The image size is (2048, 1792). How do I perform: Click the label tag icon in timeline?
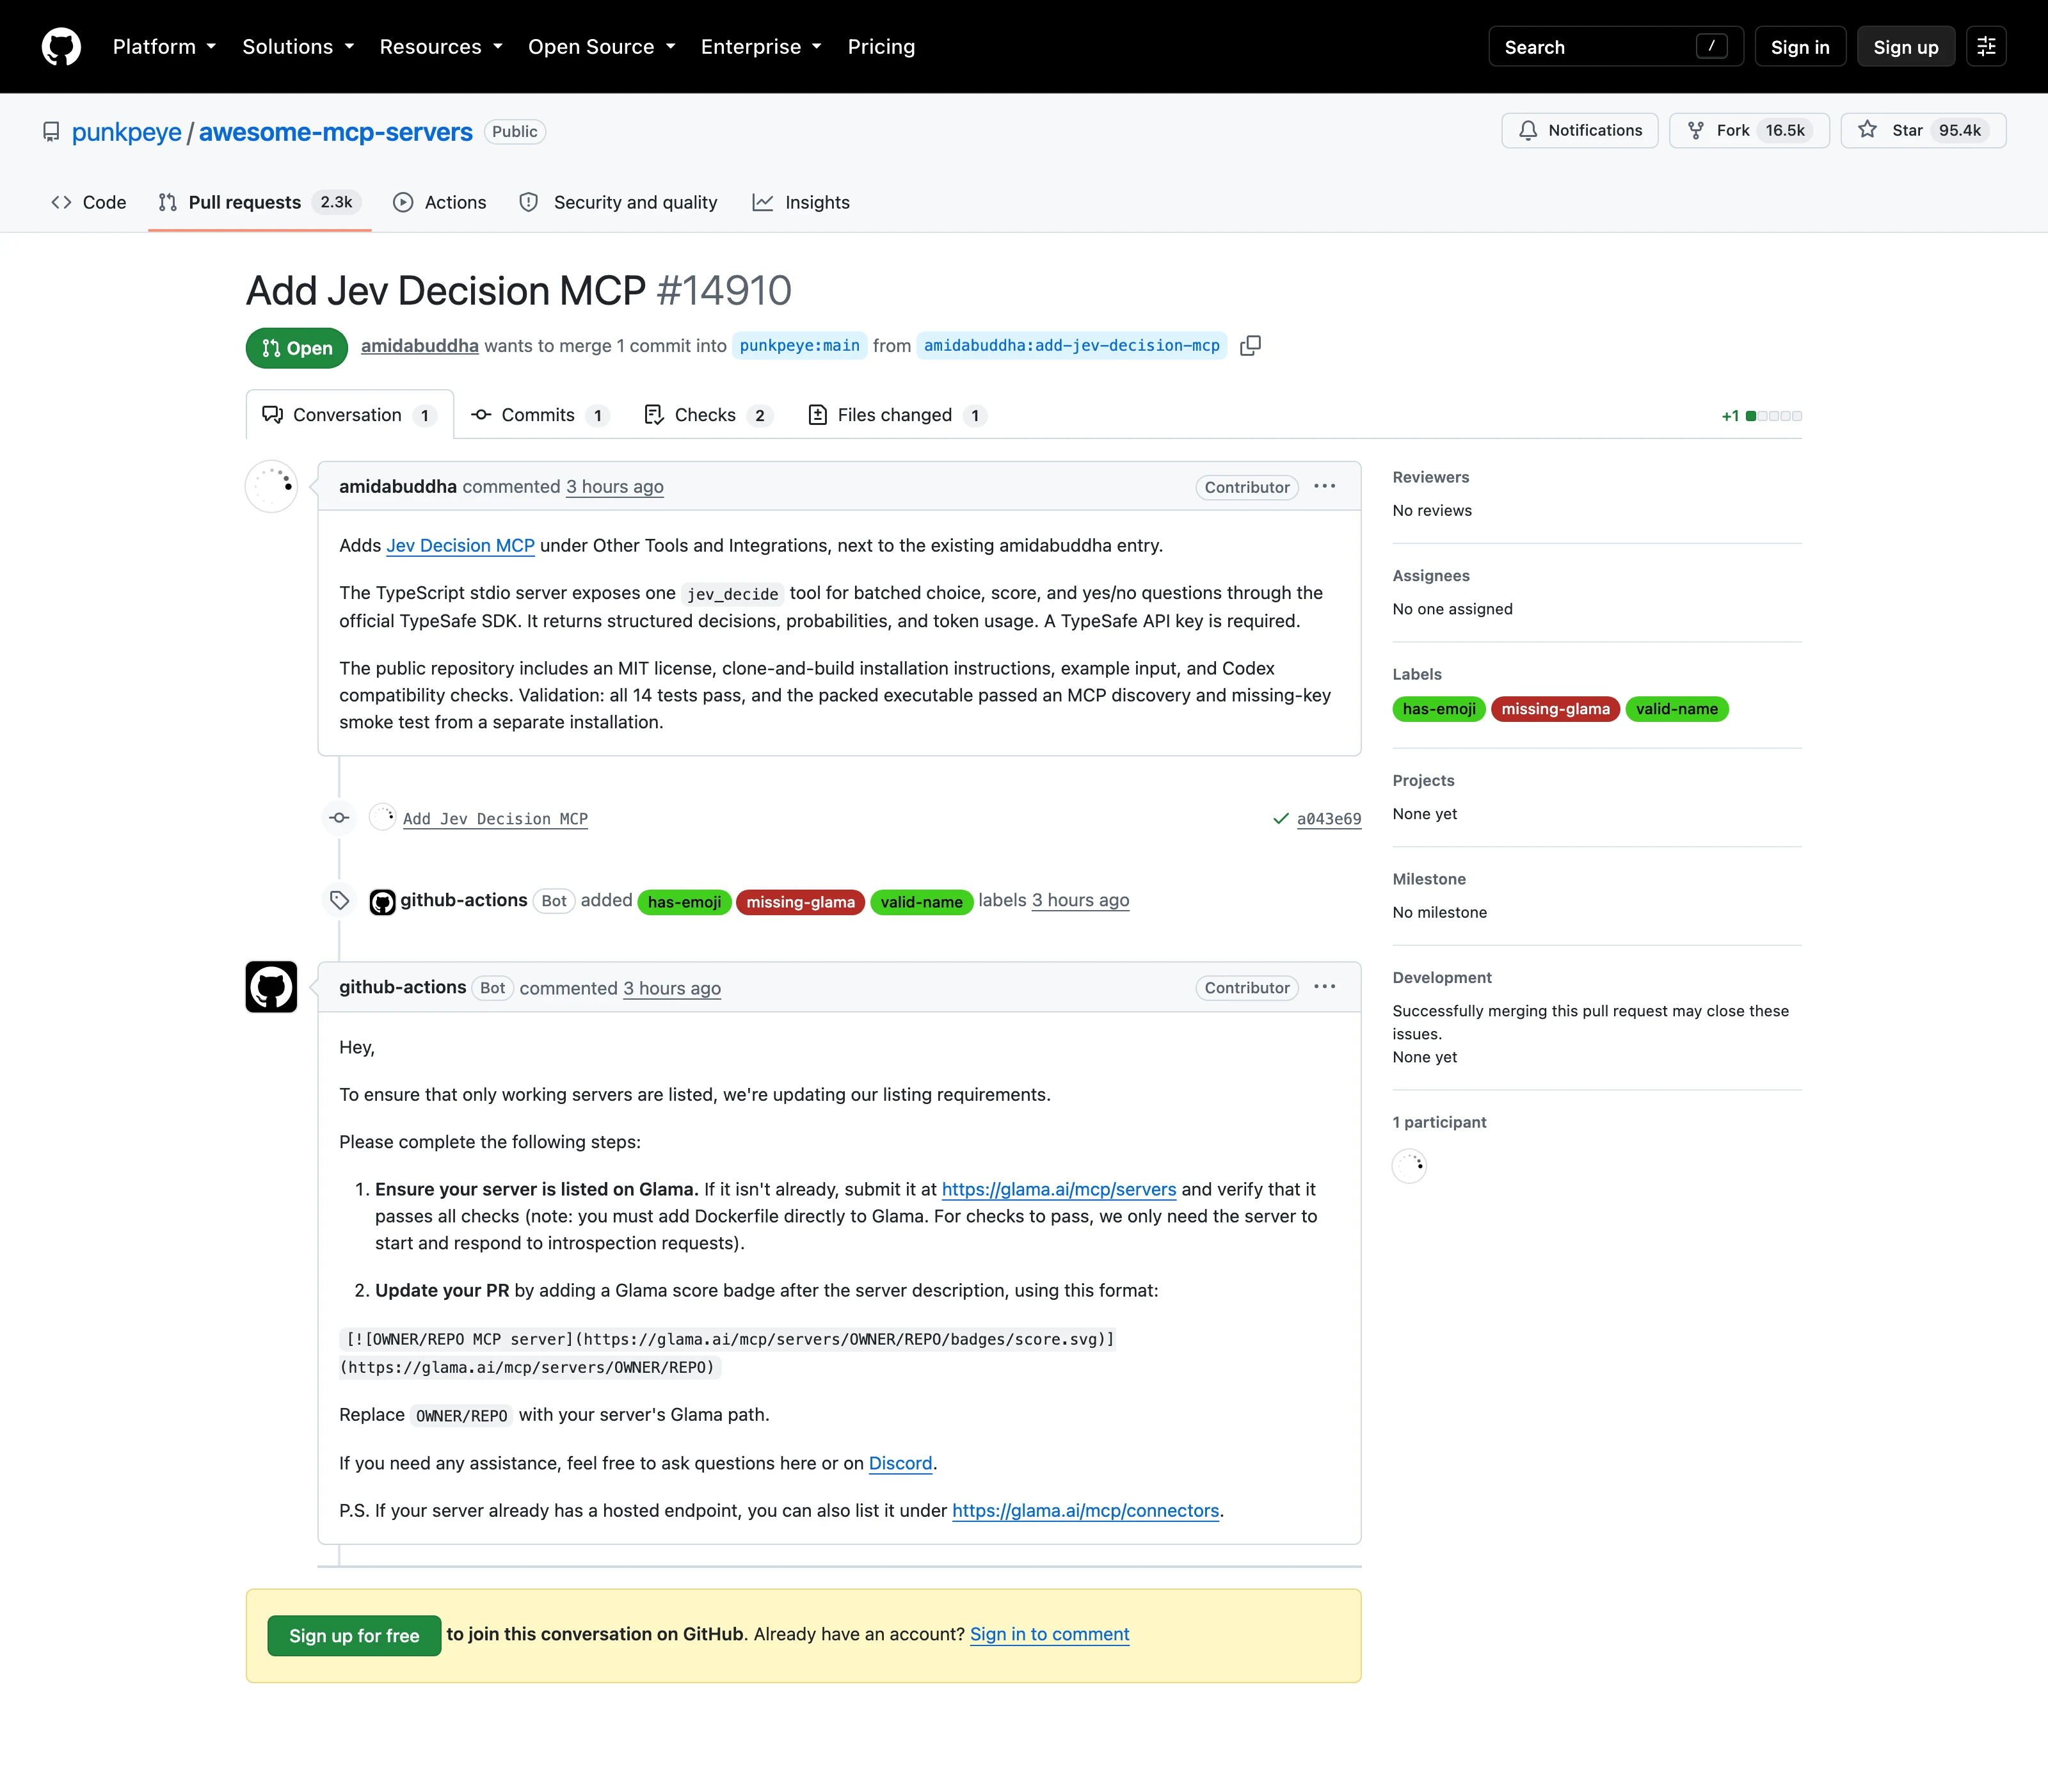click(339, 900)
